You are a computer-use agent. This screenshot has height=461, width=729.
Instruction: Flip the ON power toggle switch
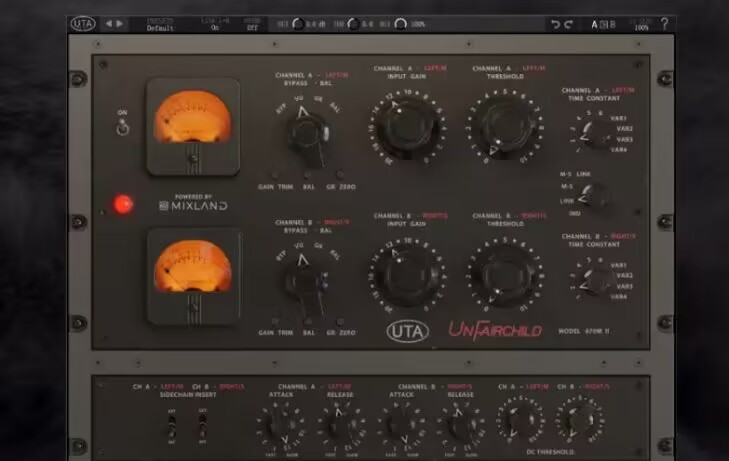[122, 127]
